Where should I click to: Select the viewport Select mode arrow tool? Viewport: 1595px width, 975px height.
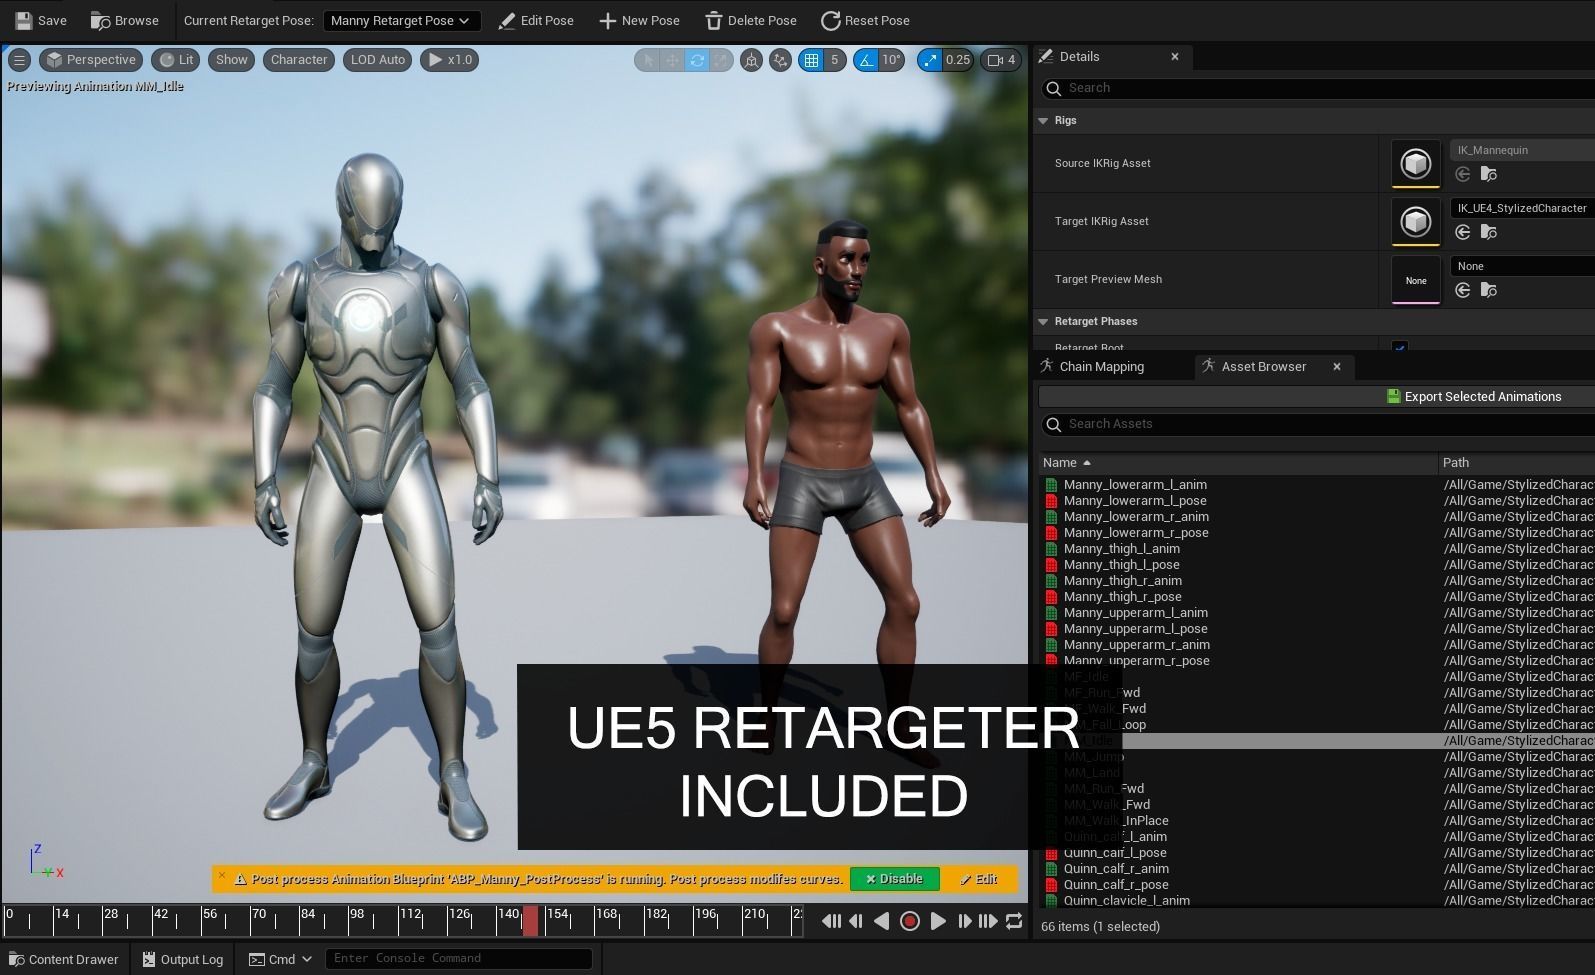648,60
